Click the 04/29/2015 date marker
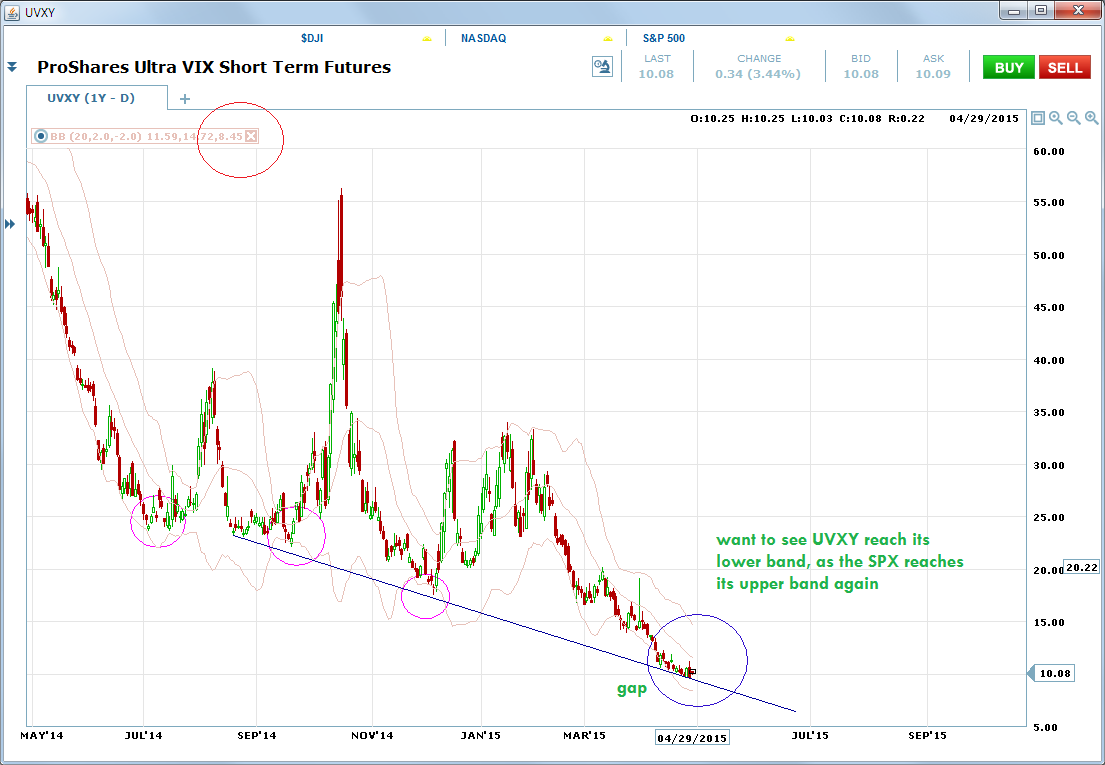Viewport: 1105px width, 765px height. 691,738
